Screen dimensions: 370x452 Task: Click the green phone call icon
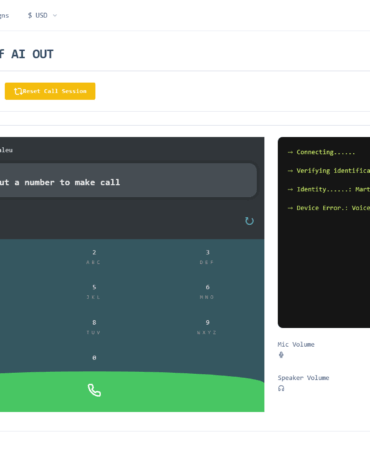94,390
